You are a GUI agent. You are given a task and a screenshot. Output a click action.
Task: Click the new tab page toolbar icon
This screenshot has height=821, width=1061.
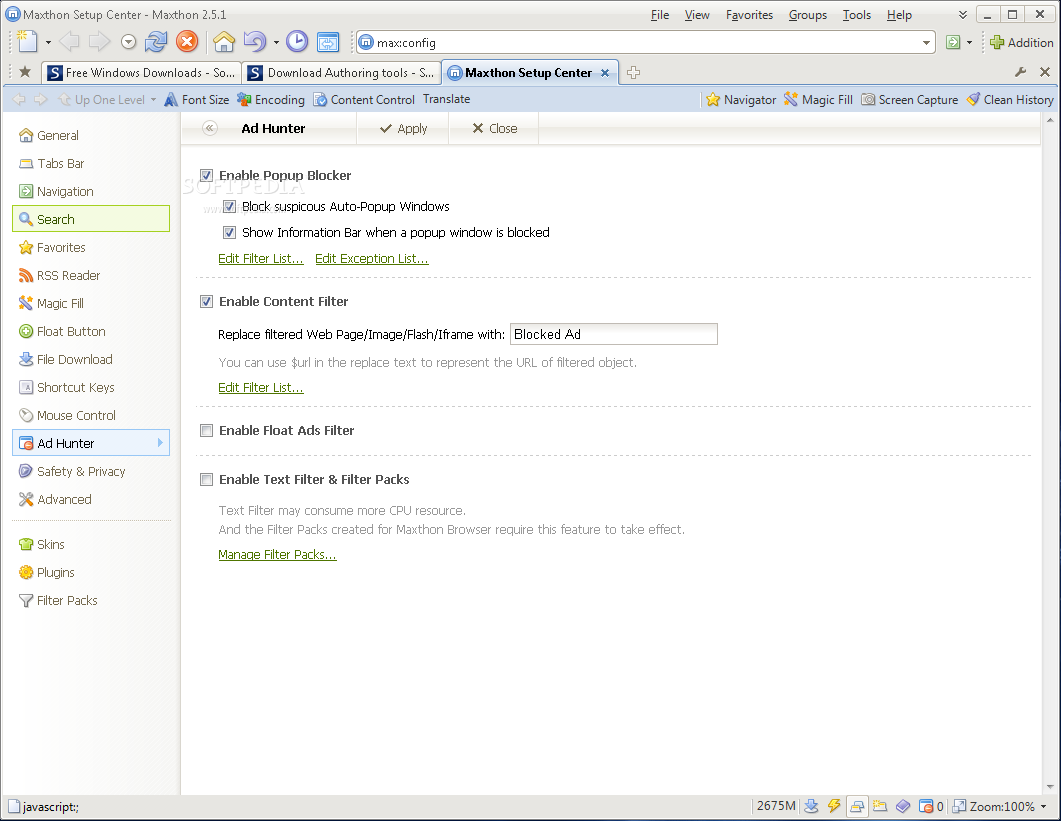[x=27, y=42]
